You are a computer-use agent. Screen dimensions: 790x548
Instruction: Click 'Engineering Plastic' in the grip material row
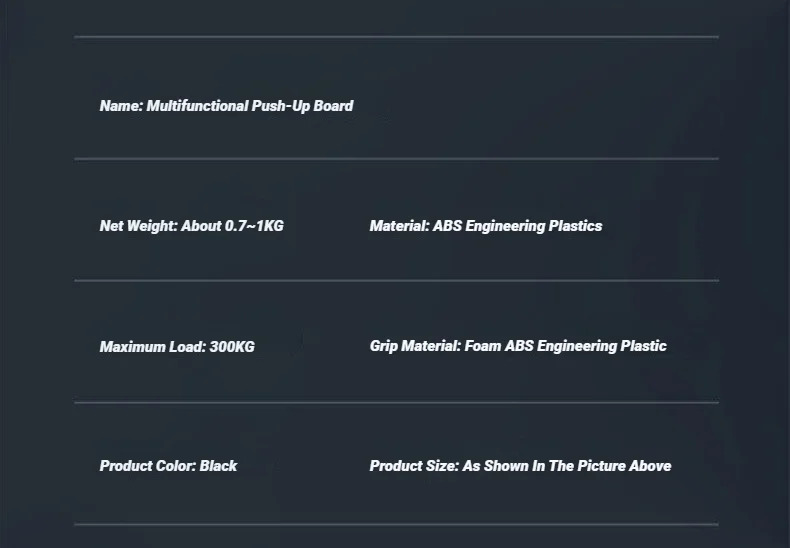click(x=602, y=346)
